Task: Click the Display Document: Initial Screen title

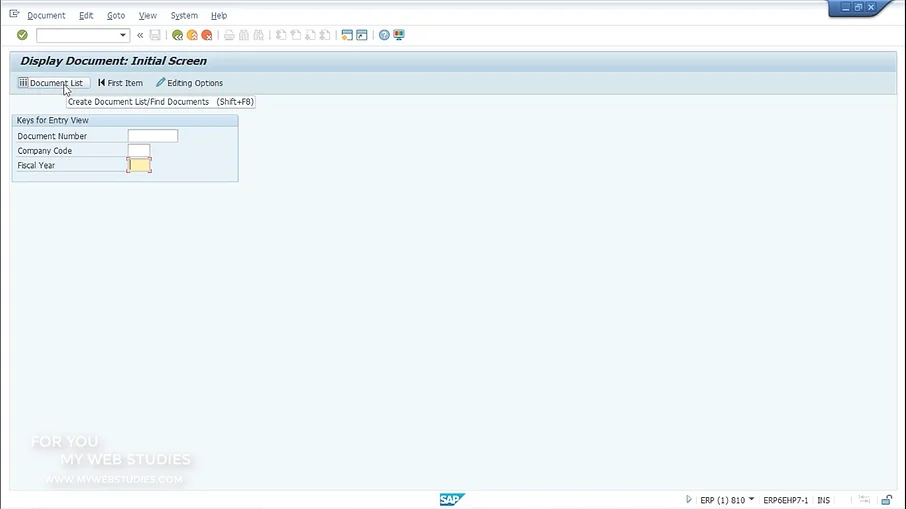Action: point(113,61)
